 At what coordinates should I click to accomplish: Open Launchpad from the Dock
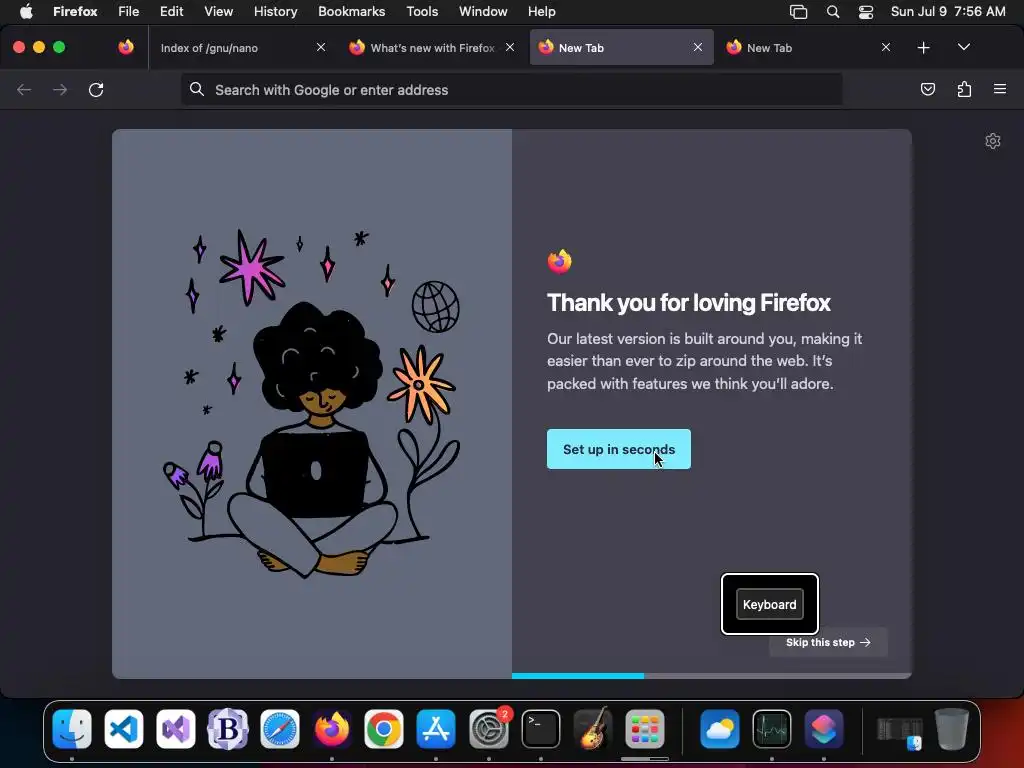tap(645, 729)
